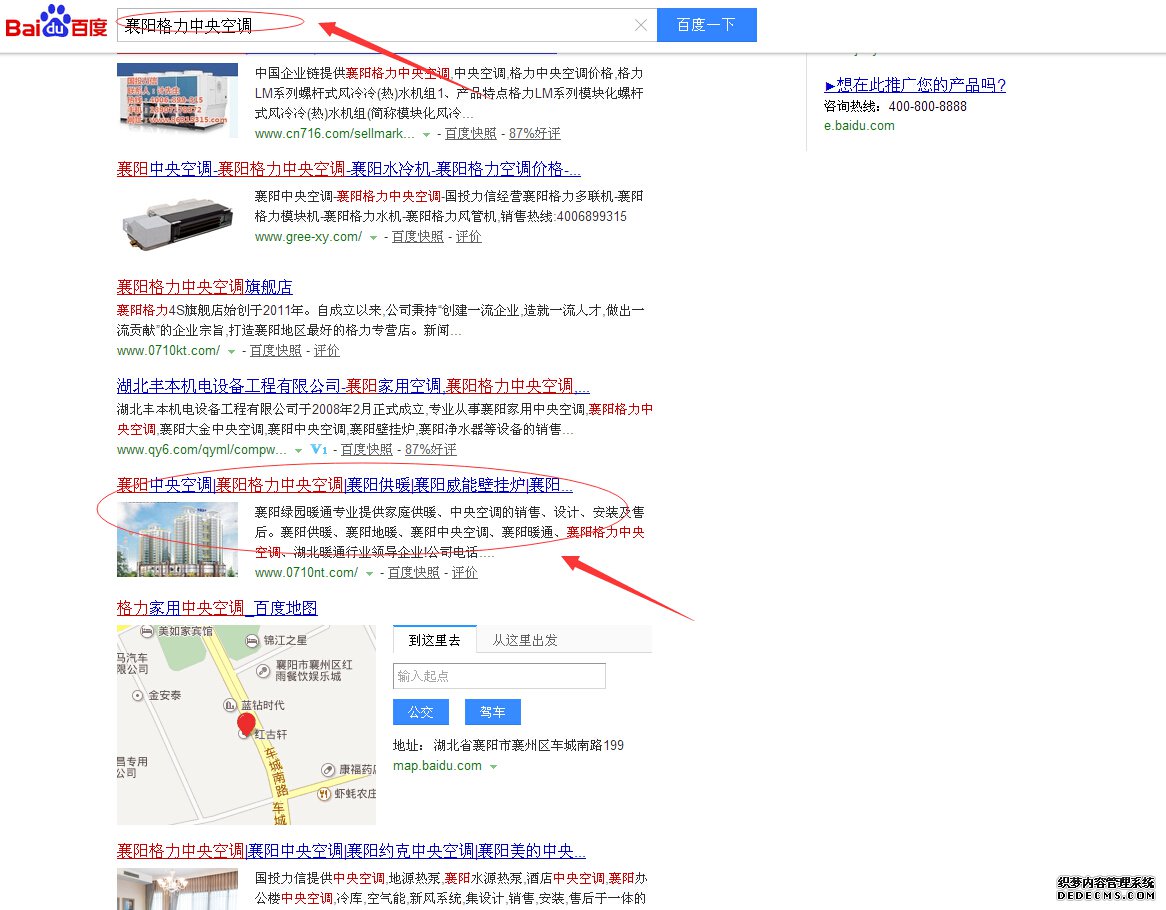
Task: Open 百度快照 for the cn716.com result
Action: [471, 134]
